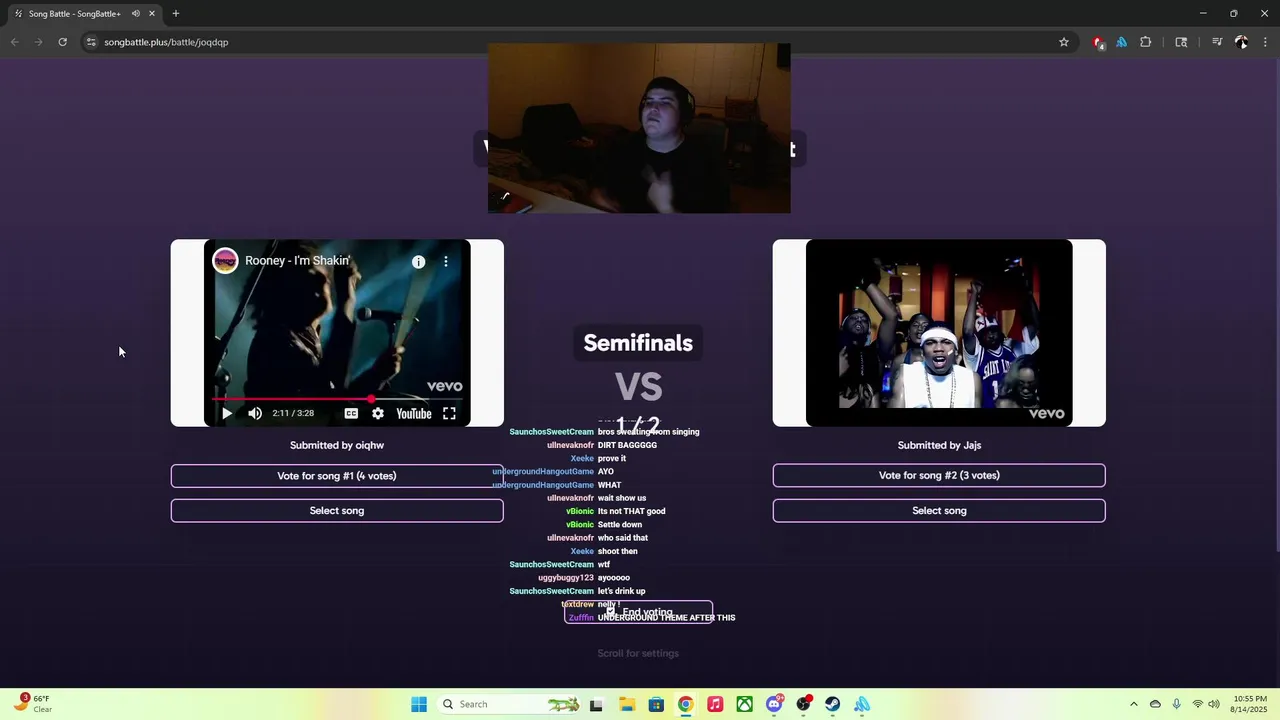Screen dimensions: 1280x720
Task: Vote for song #1 (4 votes)
Action: 337,476
